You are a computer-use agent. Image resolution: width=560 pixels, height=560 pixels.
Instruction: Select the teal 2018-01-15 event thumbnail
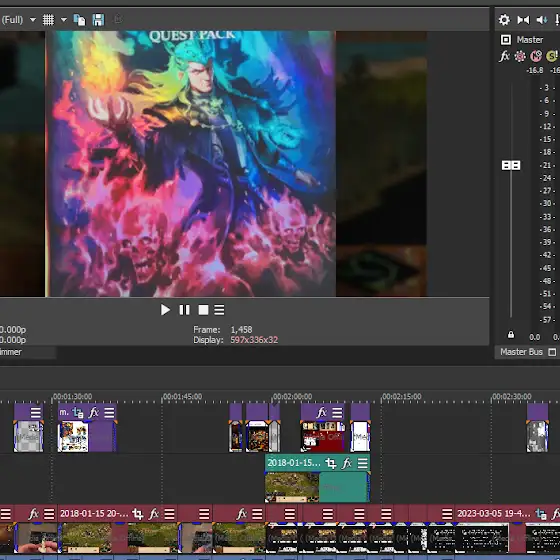pyautogui.click(x=292, y=487)
